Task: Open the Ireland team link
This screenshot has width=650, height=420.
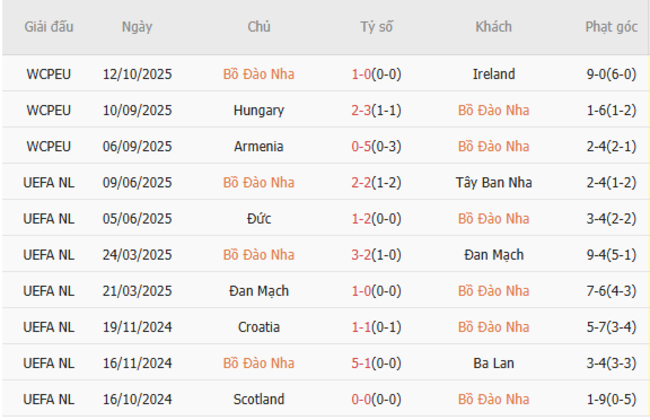Action: (x=493, y=74)
